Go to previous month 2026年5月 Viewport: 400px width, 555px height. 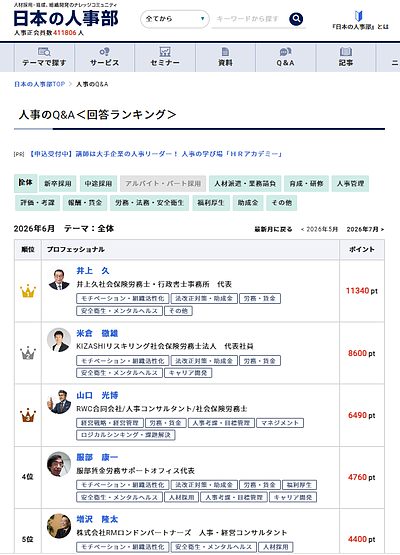(x=319, y=229)
